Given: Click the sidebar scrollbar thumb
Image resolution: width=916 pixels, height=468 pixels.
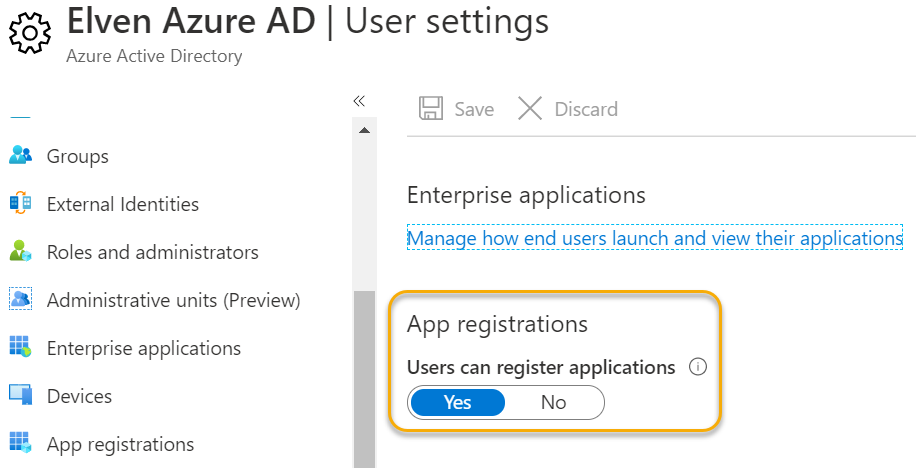Looking at the screenshot, I should point(365,380).
